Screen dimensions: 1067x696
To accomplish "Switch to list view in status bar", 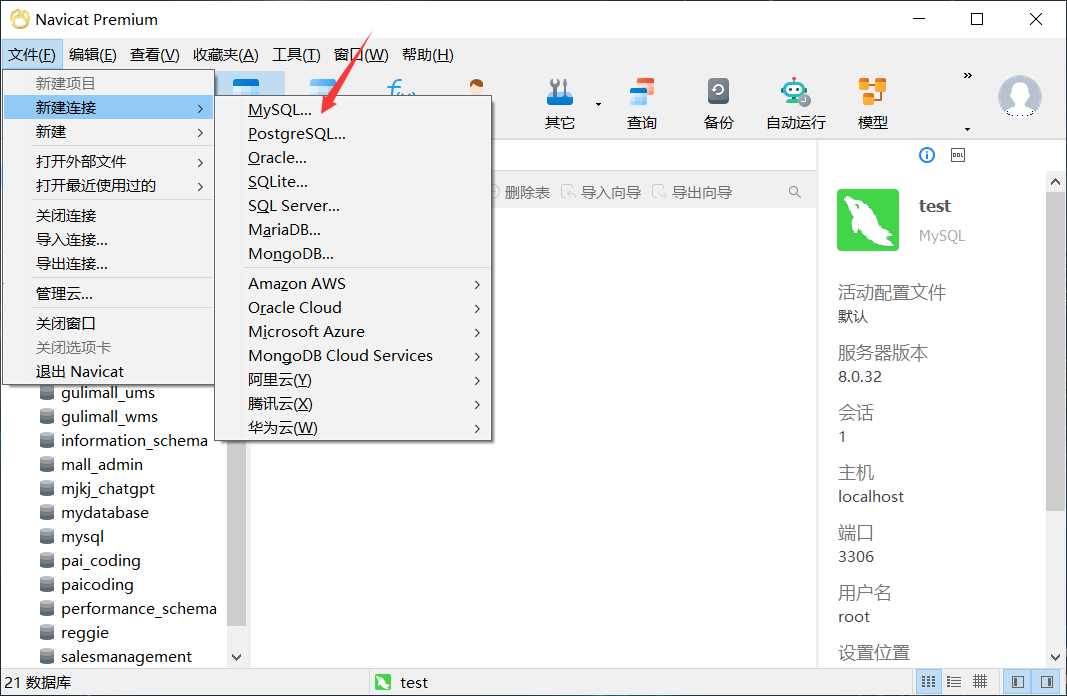I will coord(954,682).
